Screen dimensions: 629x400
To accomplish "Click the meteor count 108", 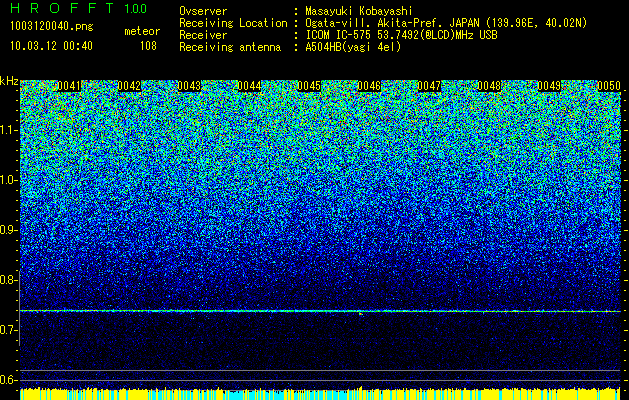I will (x=148, y=46).
